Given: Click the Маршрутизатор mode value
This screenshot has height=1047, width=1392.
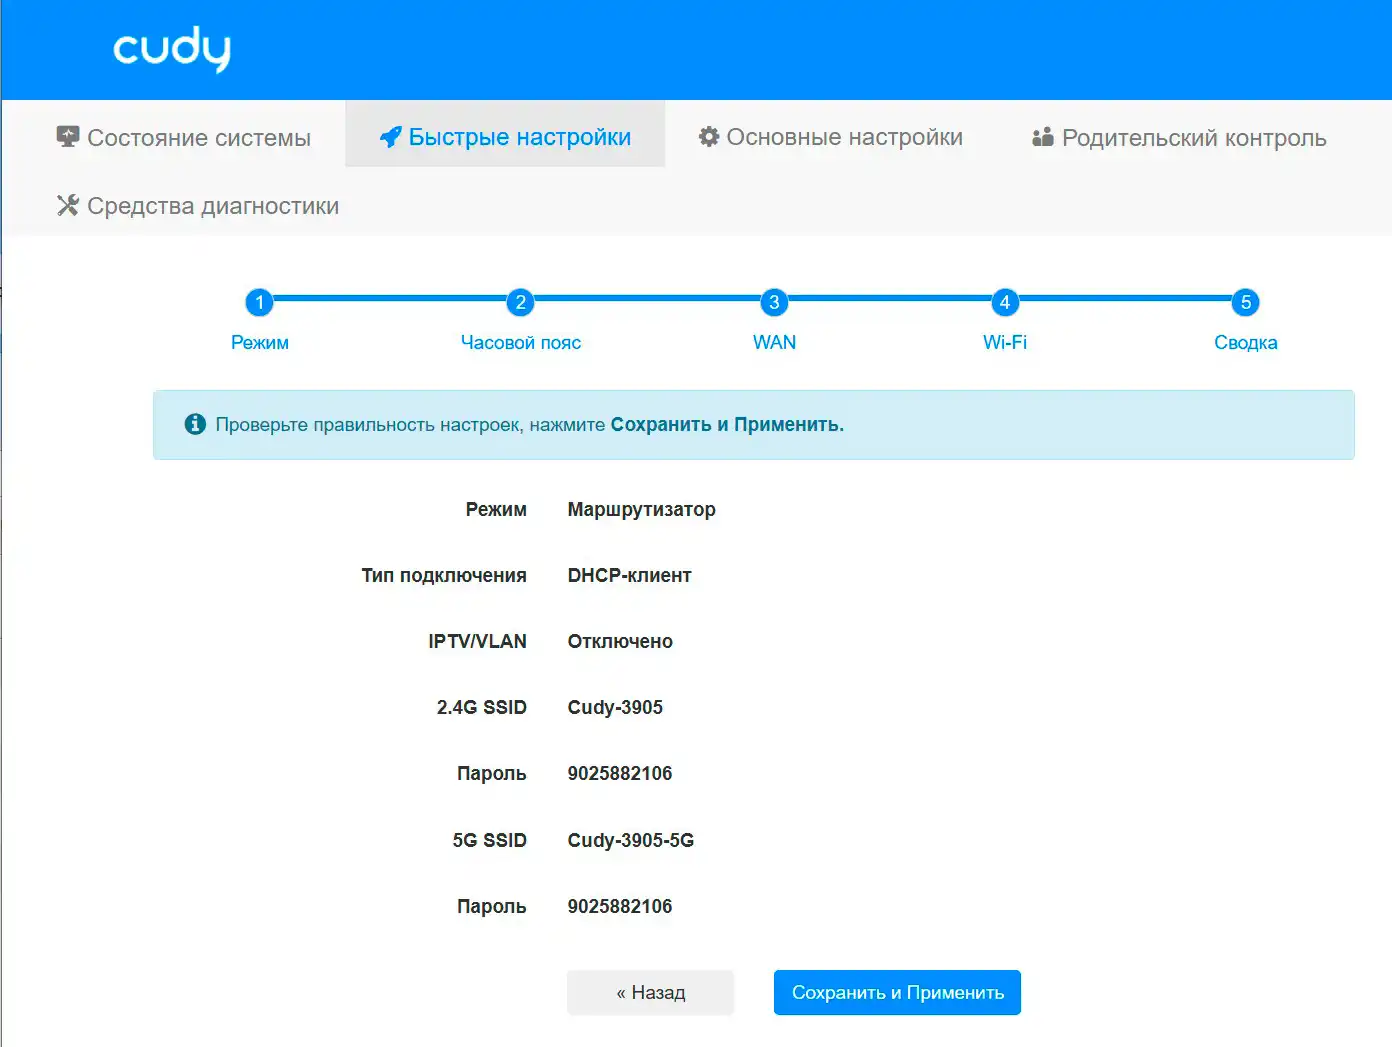Looking at the screenshot, I should click(x=642, y=509).
